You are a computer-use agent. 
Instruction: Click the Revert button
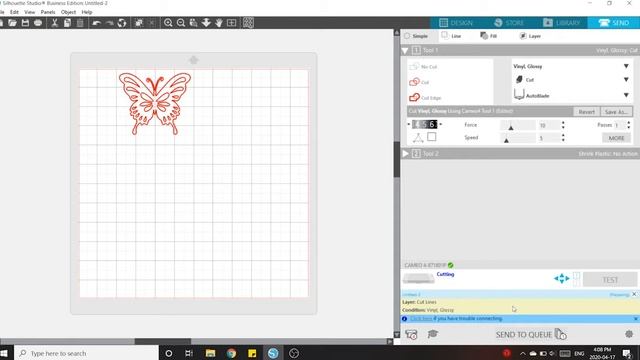click(586, 112)
